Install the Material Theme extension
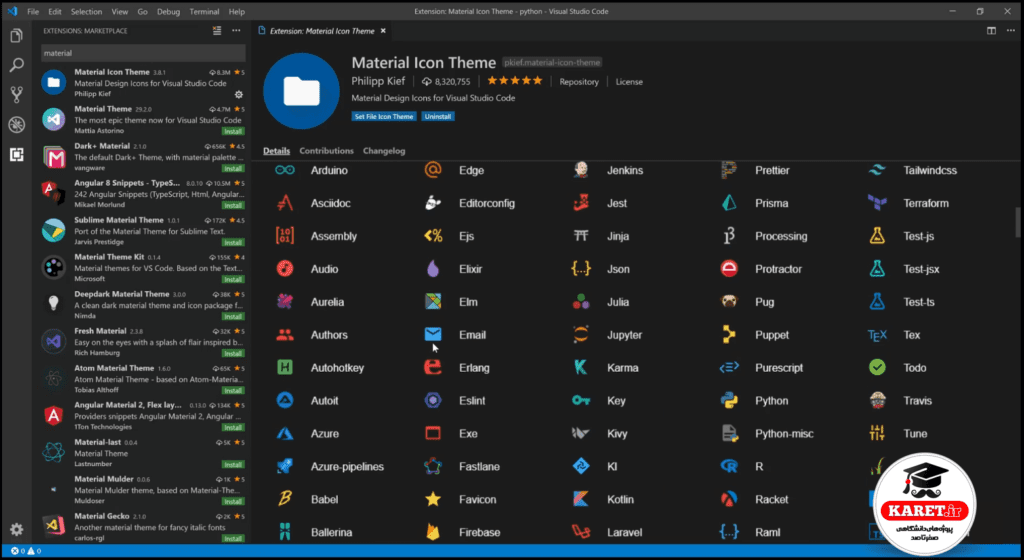This screenshot has height=560, width=1024. [232, 131]
